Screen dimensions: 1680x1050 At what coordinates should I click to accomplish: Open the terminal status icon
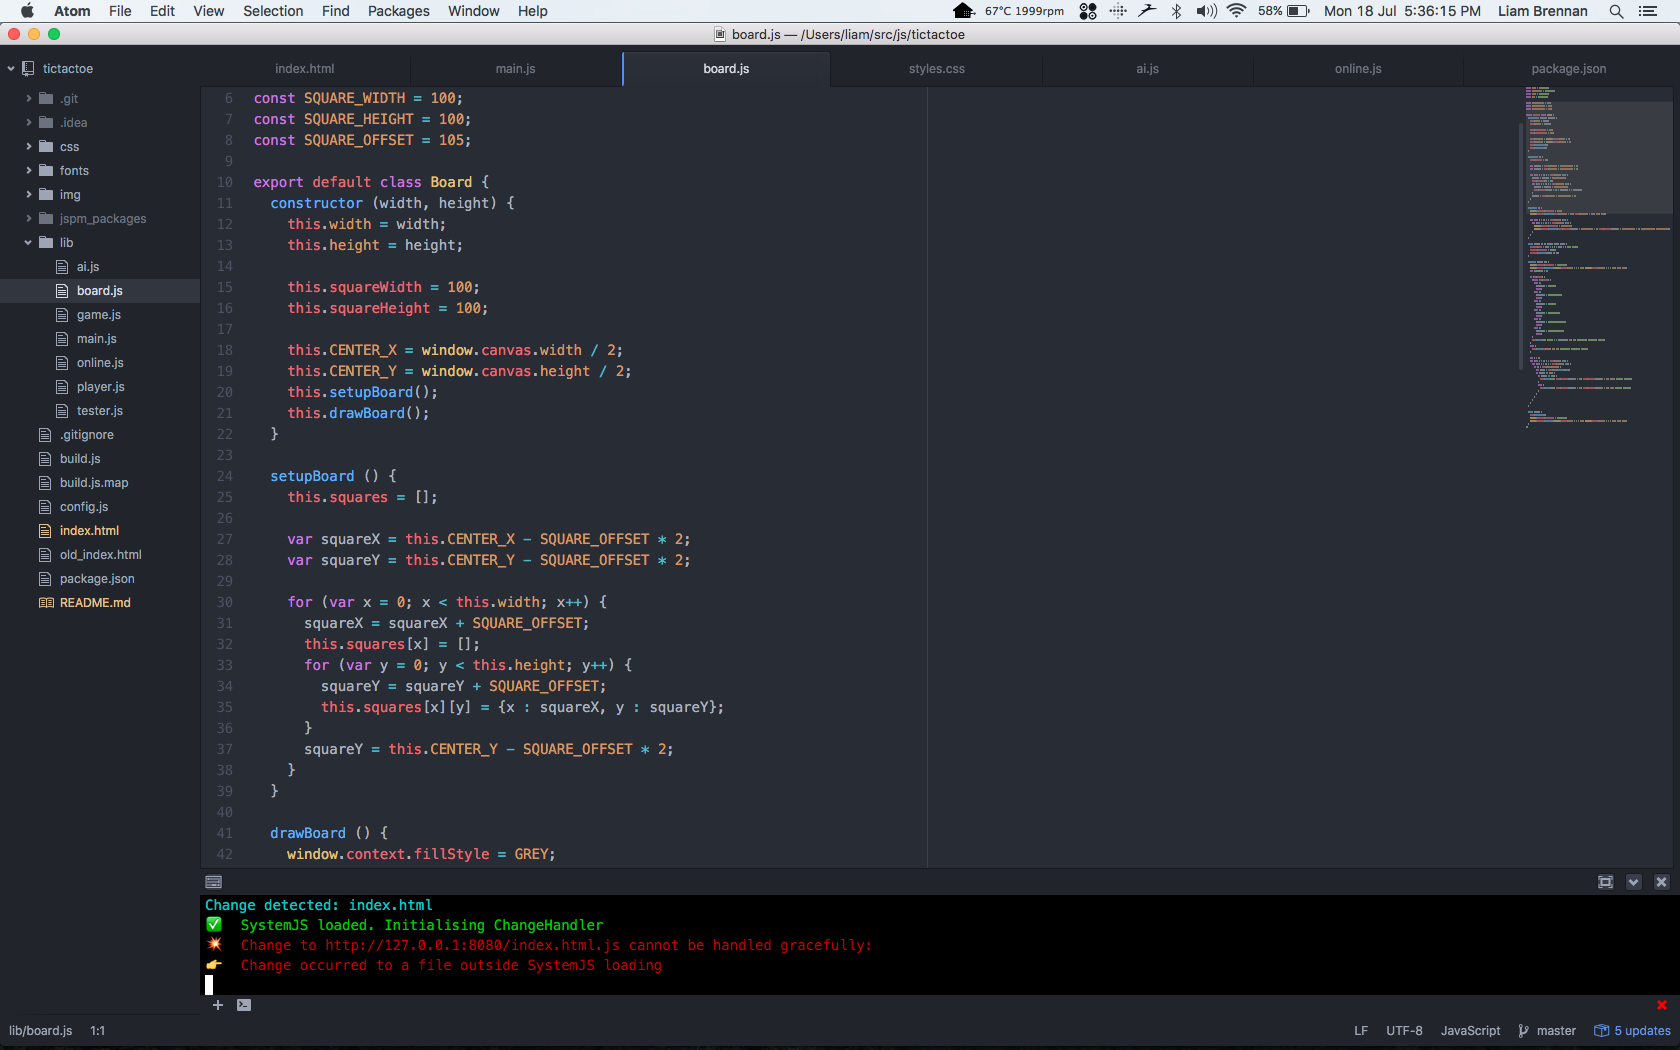(x=244, y=1005)
